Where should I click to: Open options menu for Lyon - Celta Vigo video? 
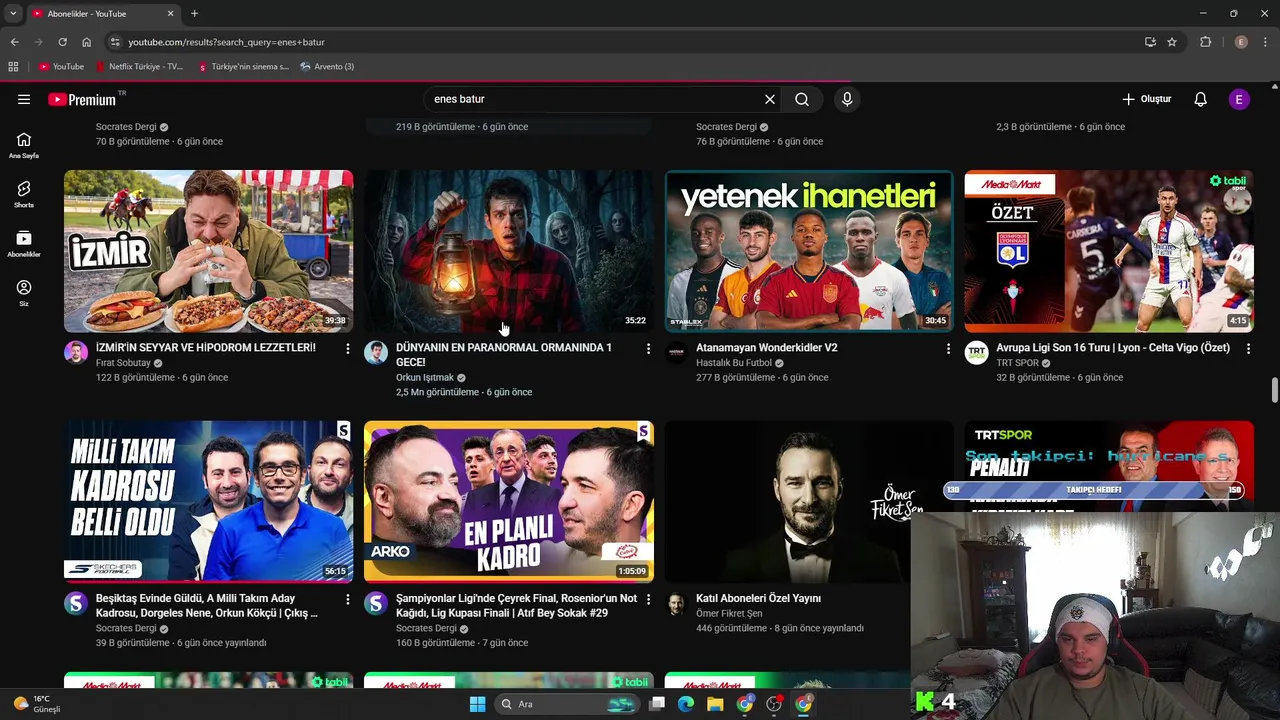[1249, 348]
